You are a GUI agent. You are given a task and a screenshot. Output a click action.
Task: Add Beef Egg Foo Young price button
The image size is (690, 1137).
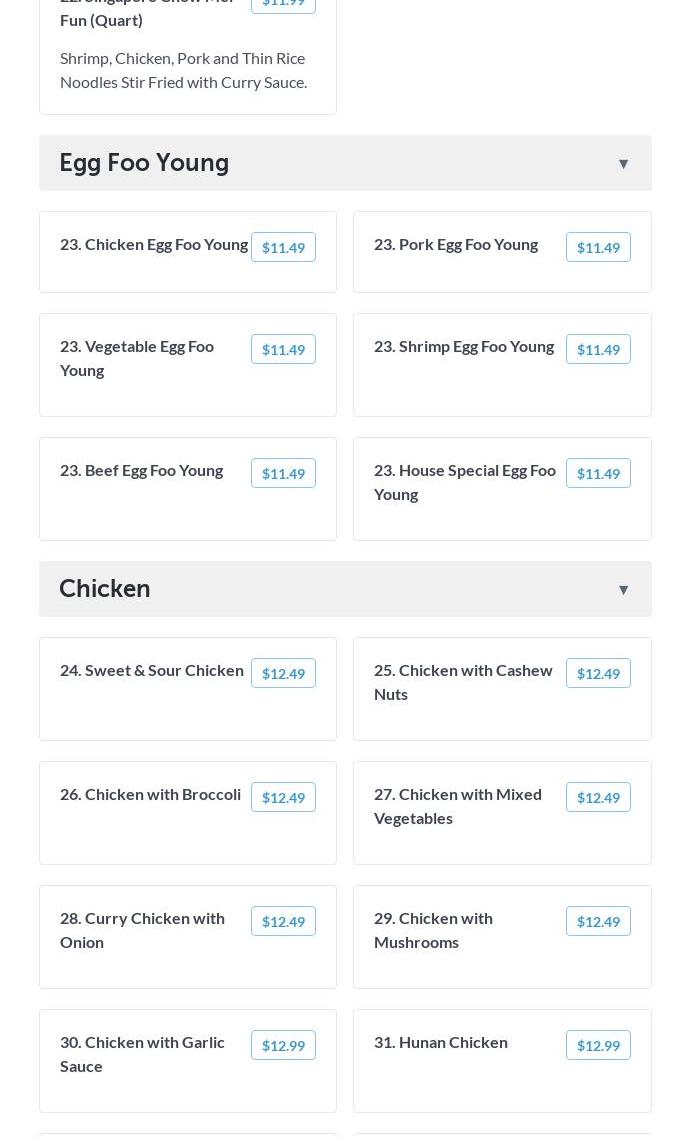[x=283, y=474]
